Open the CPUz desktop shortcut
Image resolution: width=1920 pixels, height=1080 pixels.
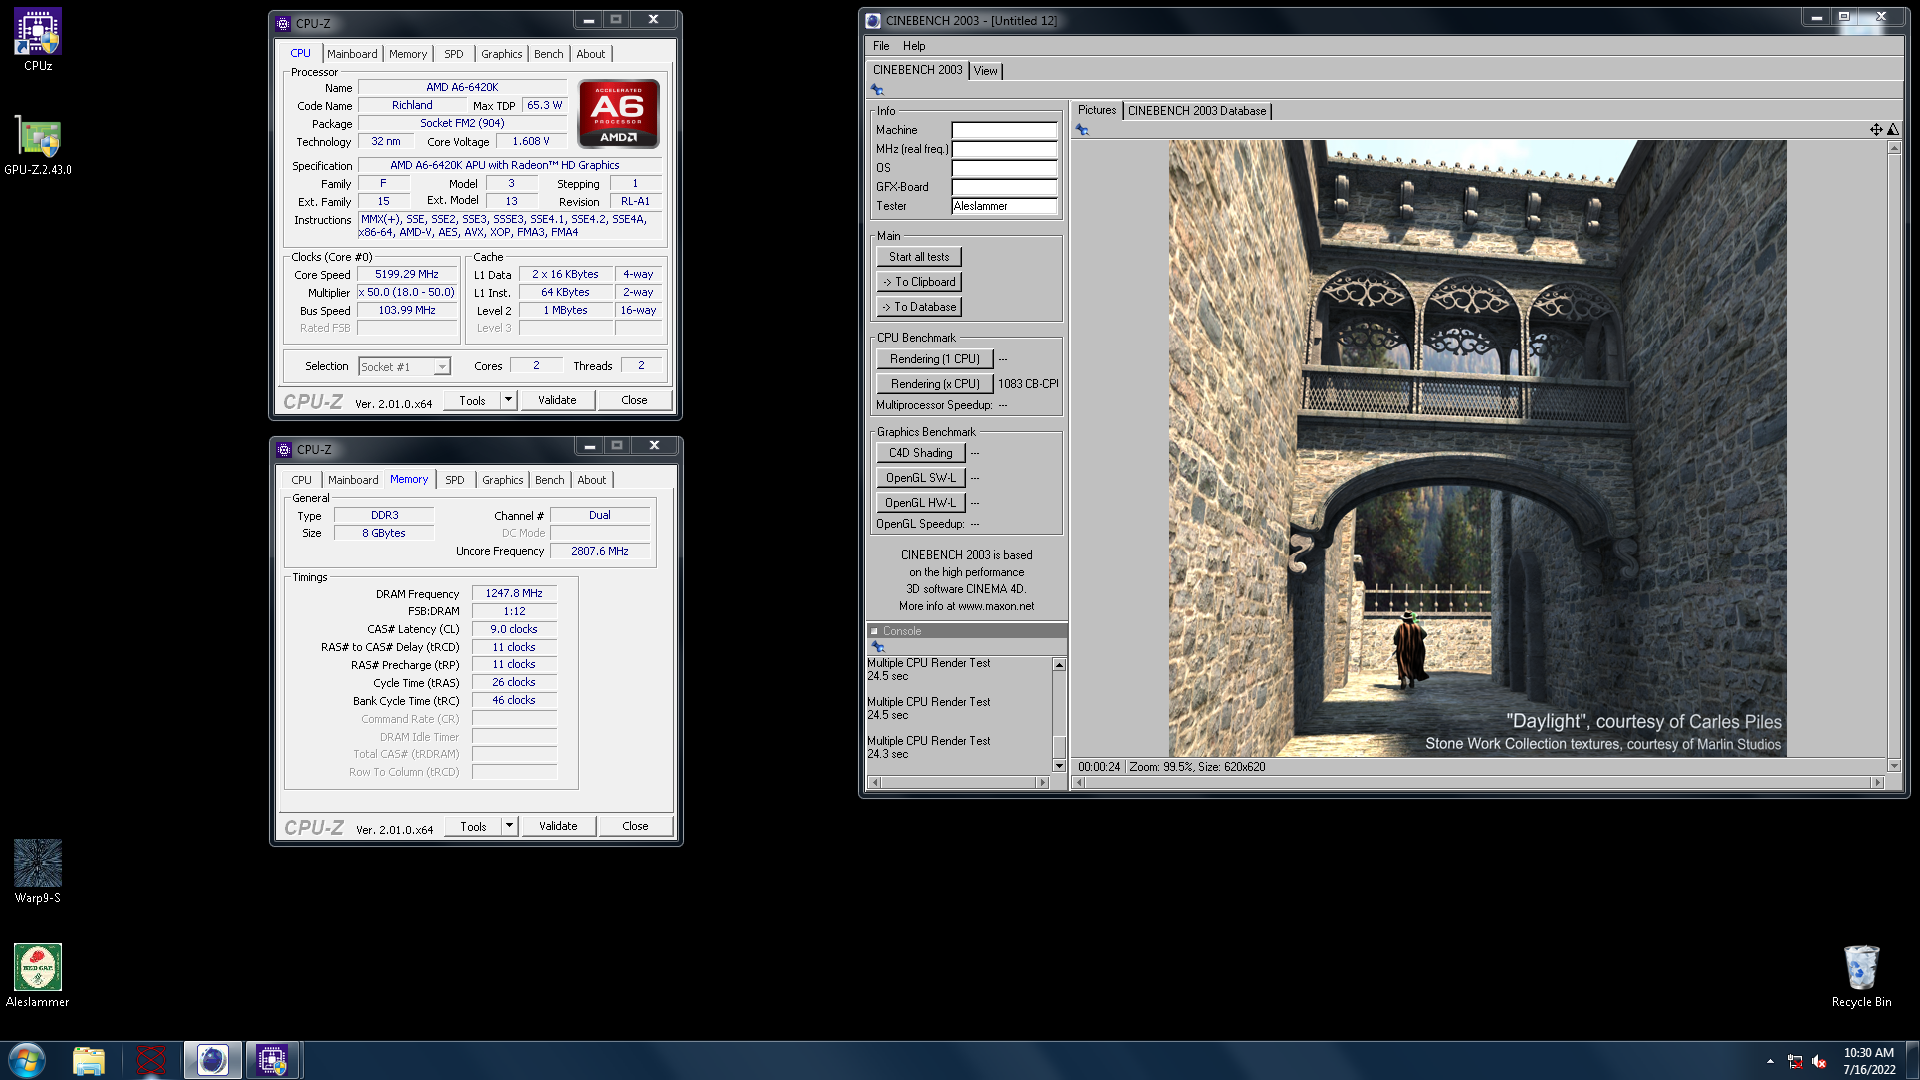click(x=38, y=40)
